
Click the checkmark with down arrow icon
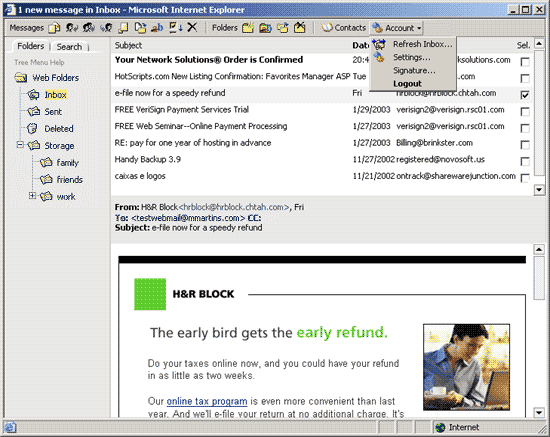coord(175,27)
